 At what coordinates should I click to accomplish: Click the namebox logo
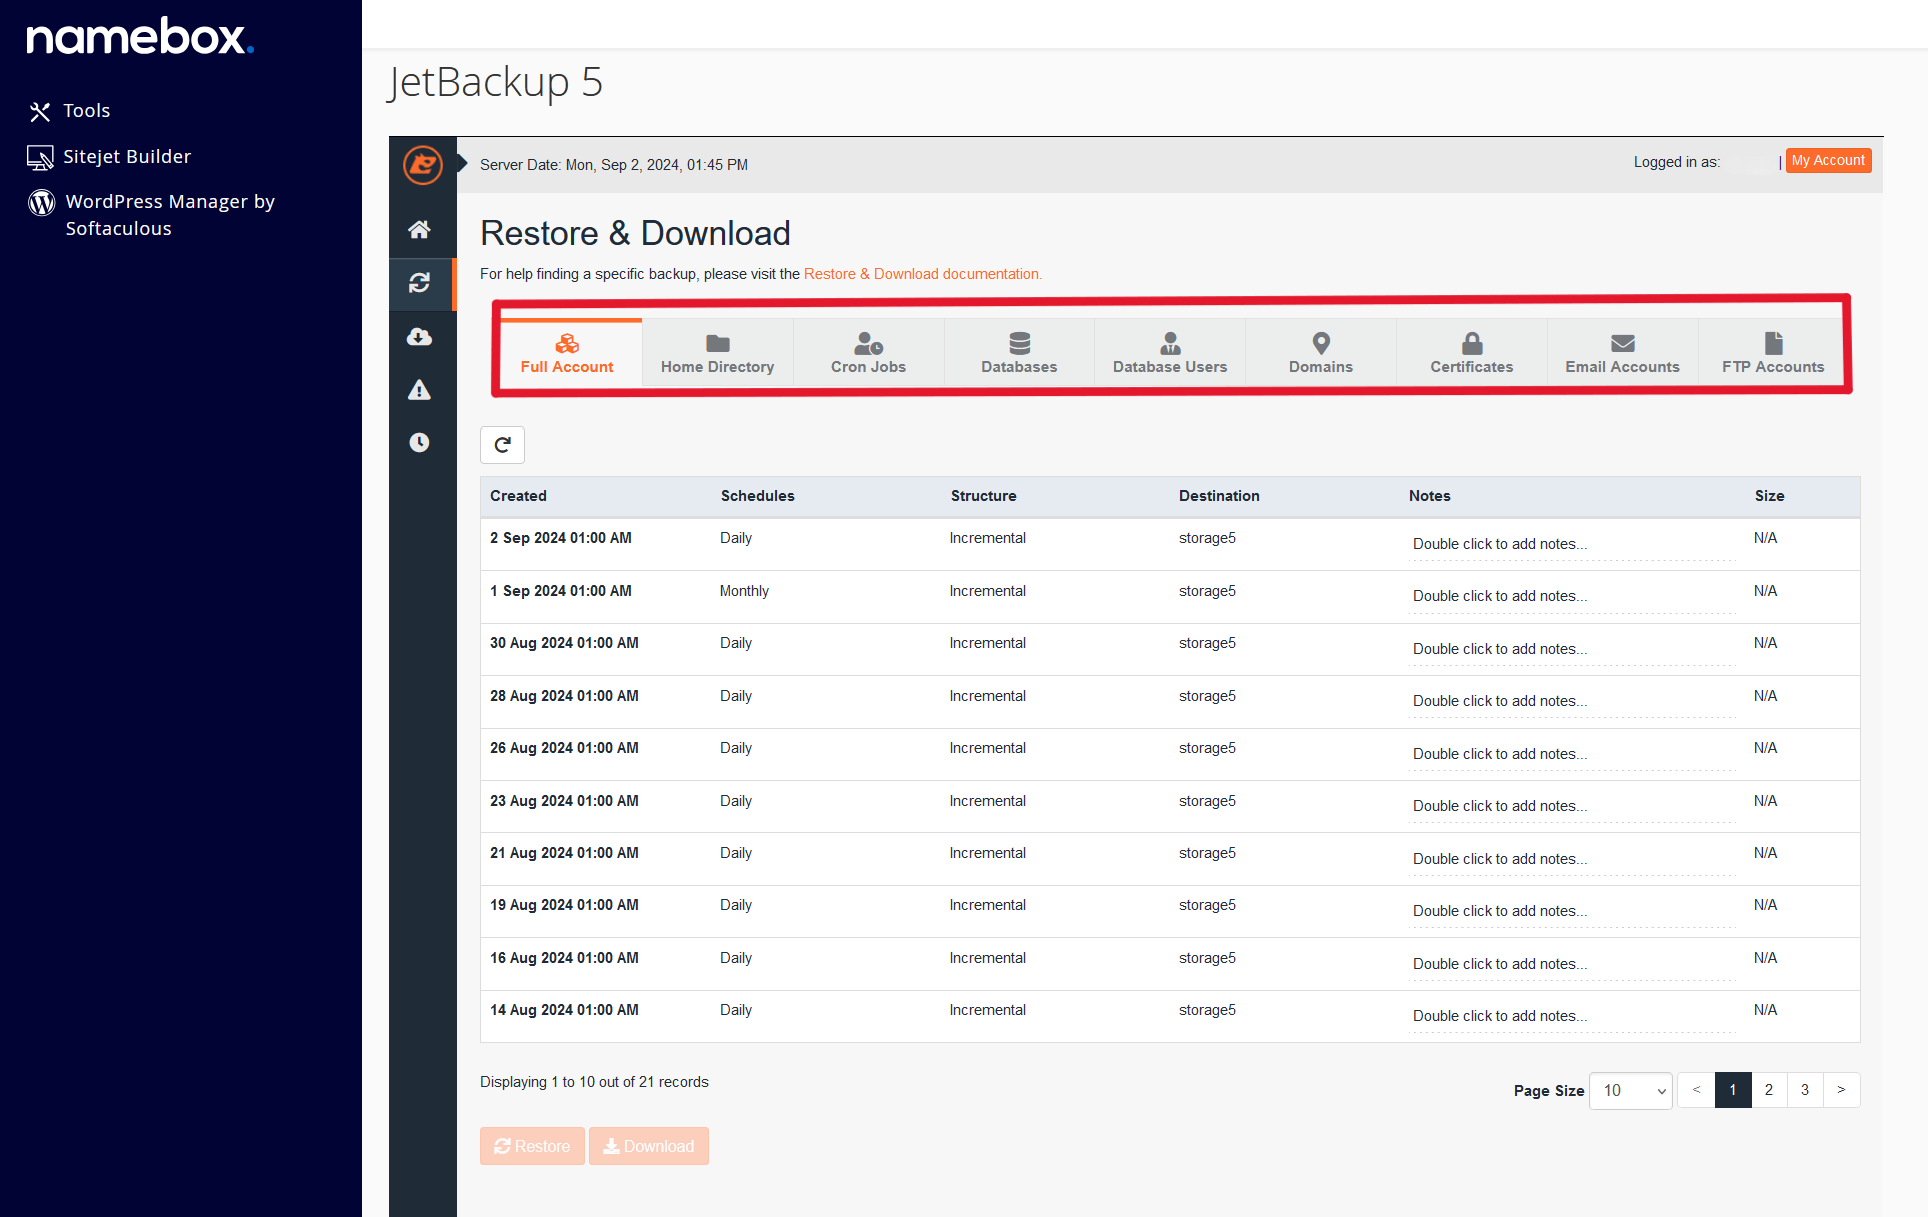(140, 37)
